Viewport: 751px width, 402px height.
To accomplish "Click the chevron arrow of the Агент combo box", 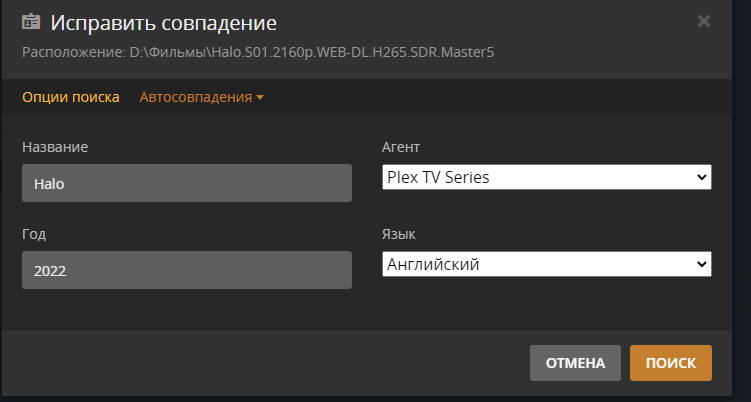I will [700, 178].
